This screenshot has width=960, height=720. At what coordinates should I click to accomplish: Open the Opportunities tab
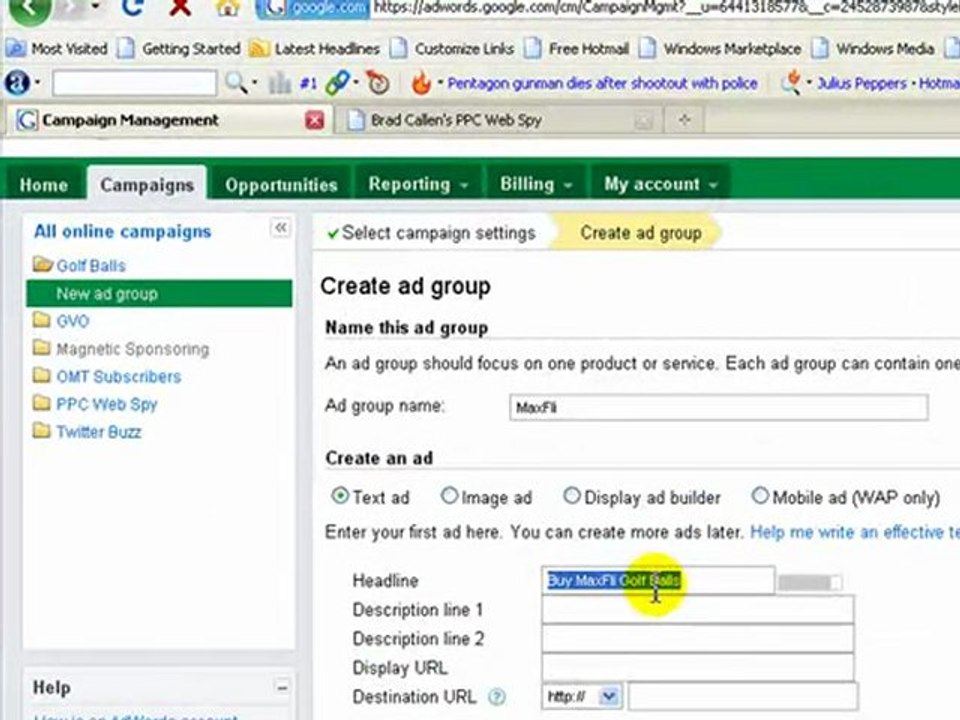point(281,184)
